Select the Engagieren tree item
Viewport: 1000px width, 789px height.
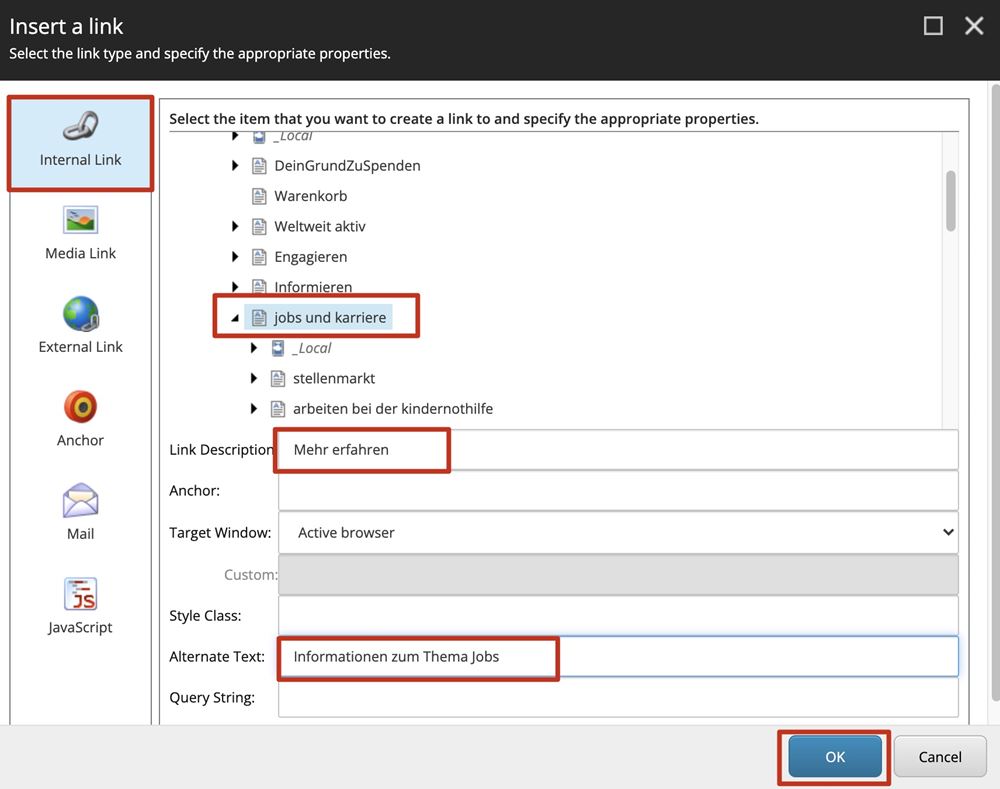[310, 257]
